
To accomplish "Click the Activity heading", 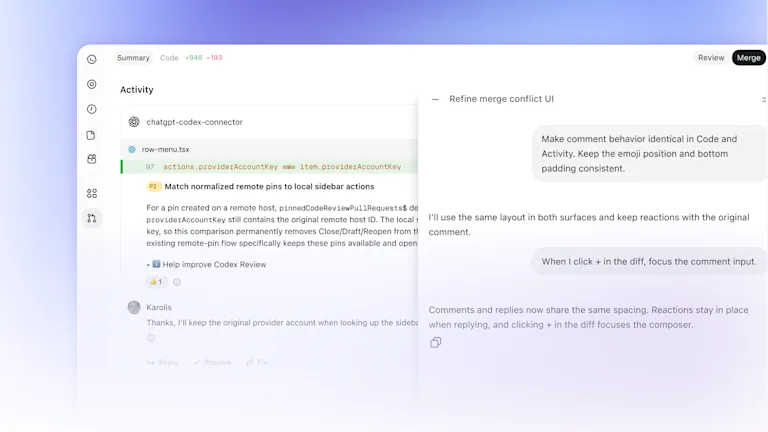I will 137,90.
